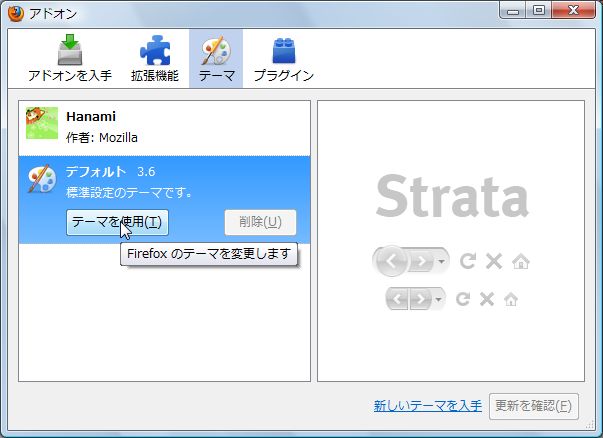Image resolution: width=603 pixels, height=438 pixels.
Task: Select the テーマ tab
Action: tap(216, 58)
